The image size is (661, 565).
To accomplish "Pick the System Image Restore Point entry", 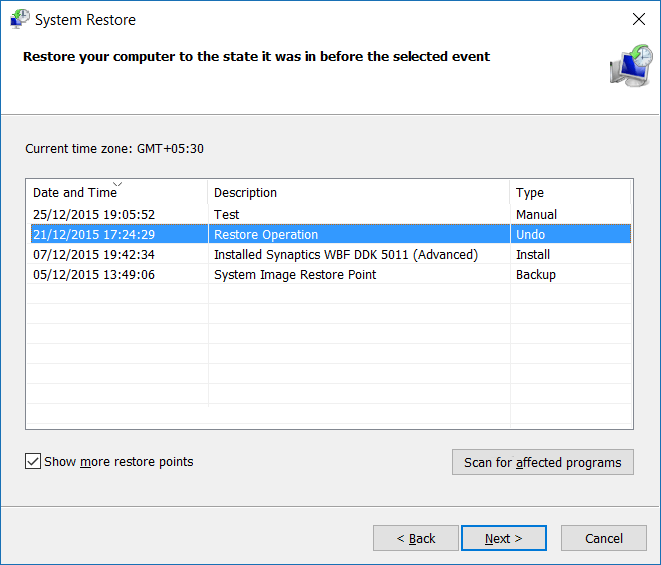I will coord(295,275).
